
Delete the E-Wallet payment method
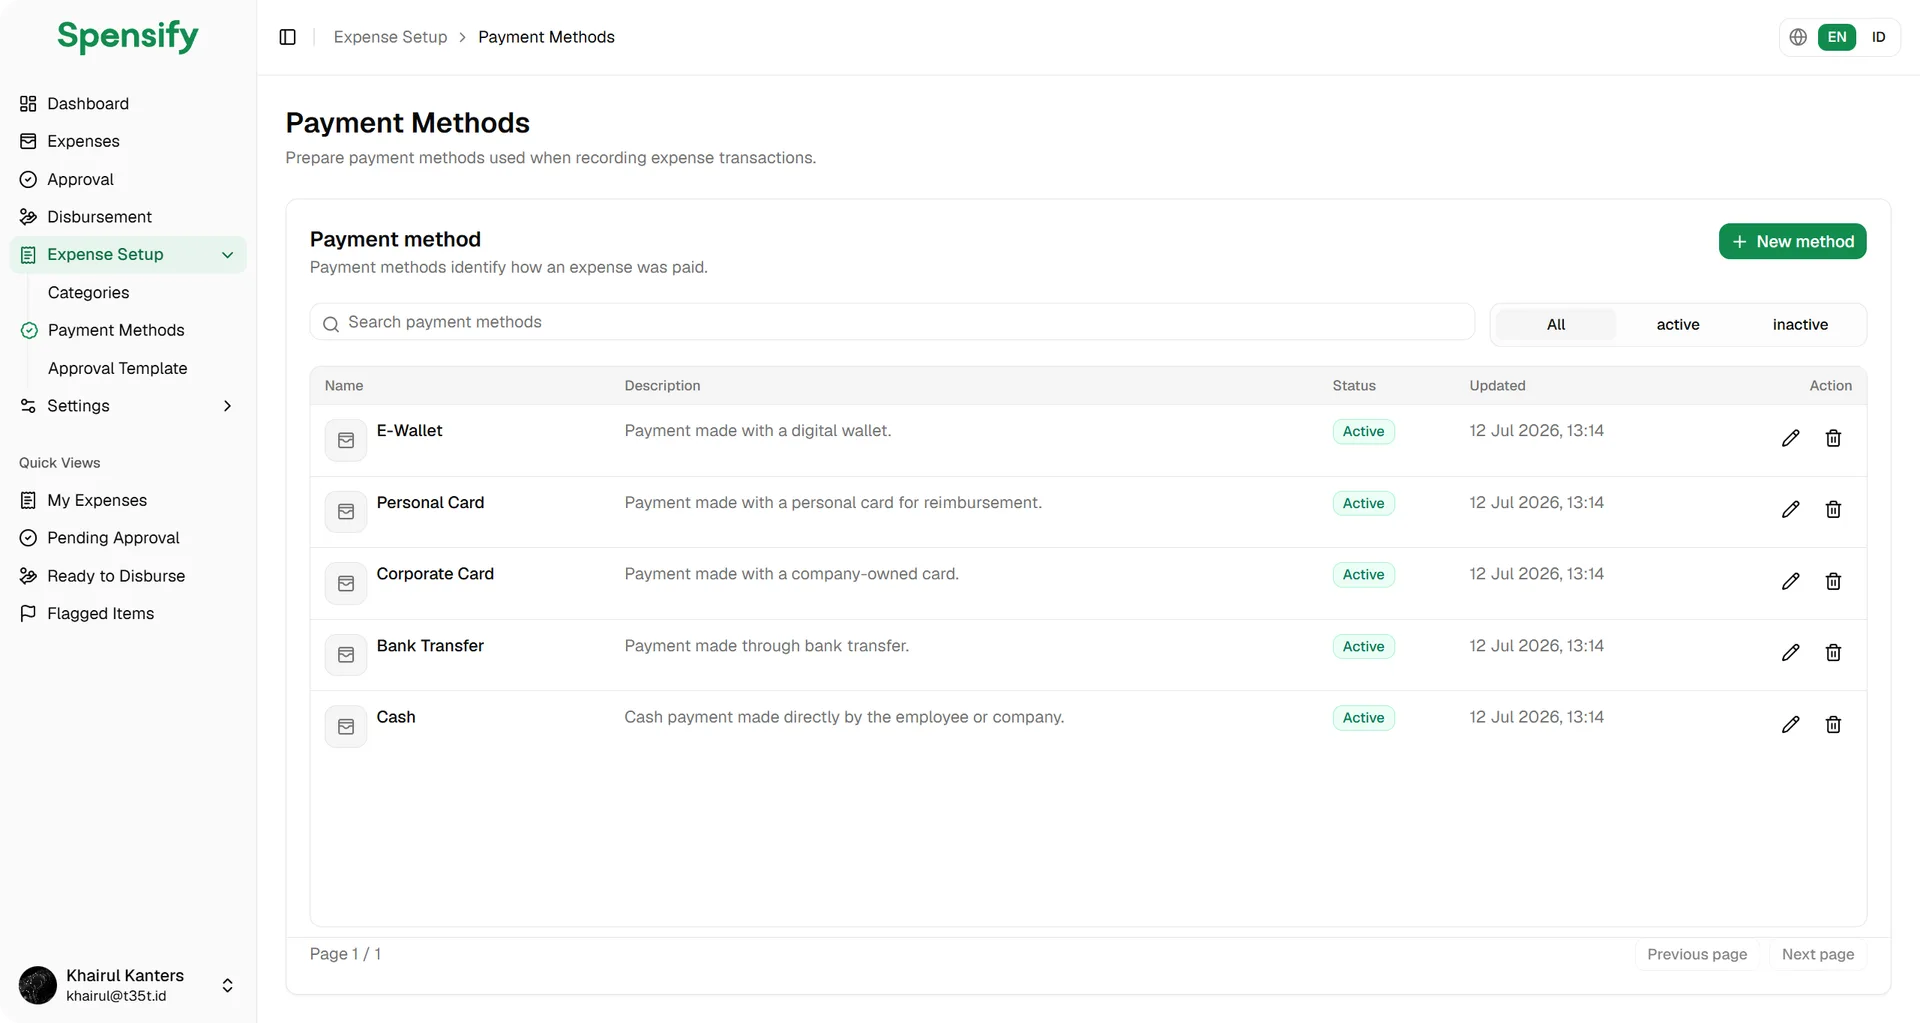tap(1833, 438)
